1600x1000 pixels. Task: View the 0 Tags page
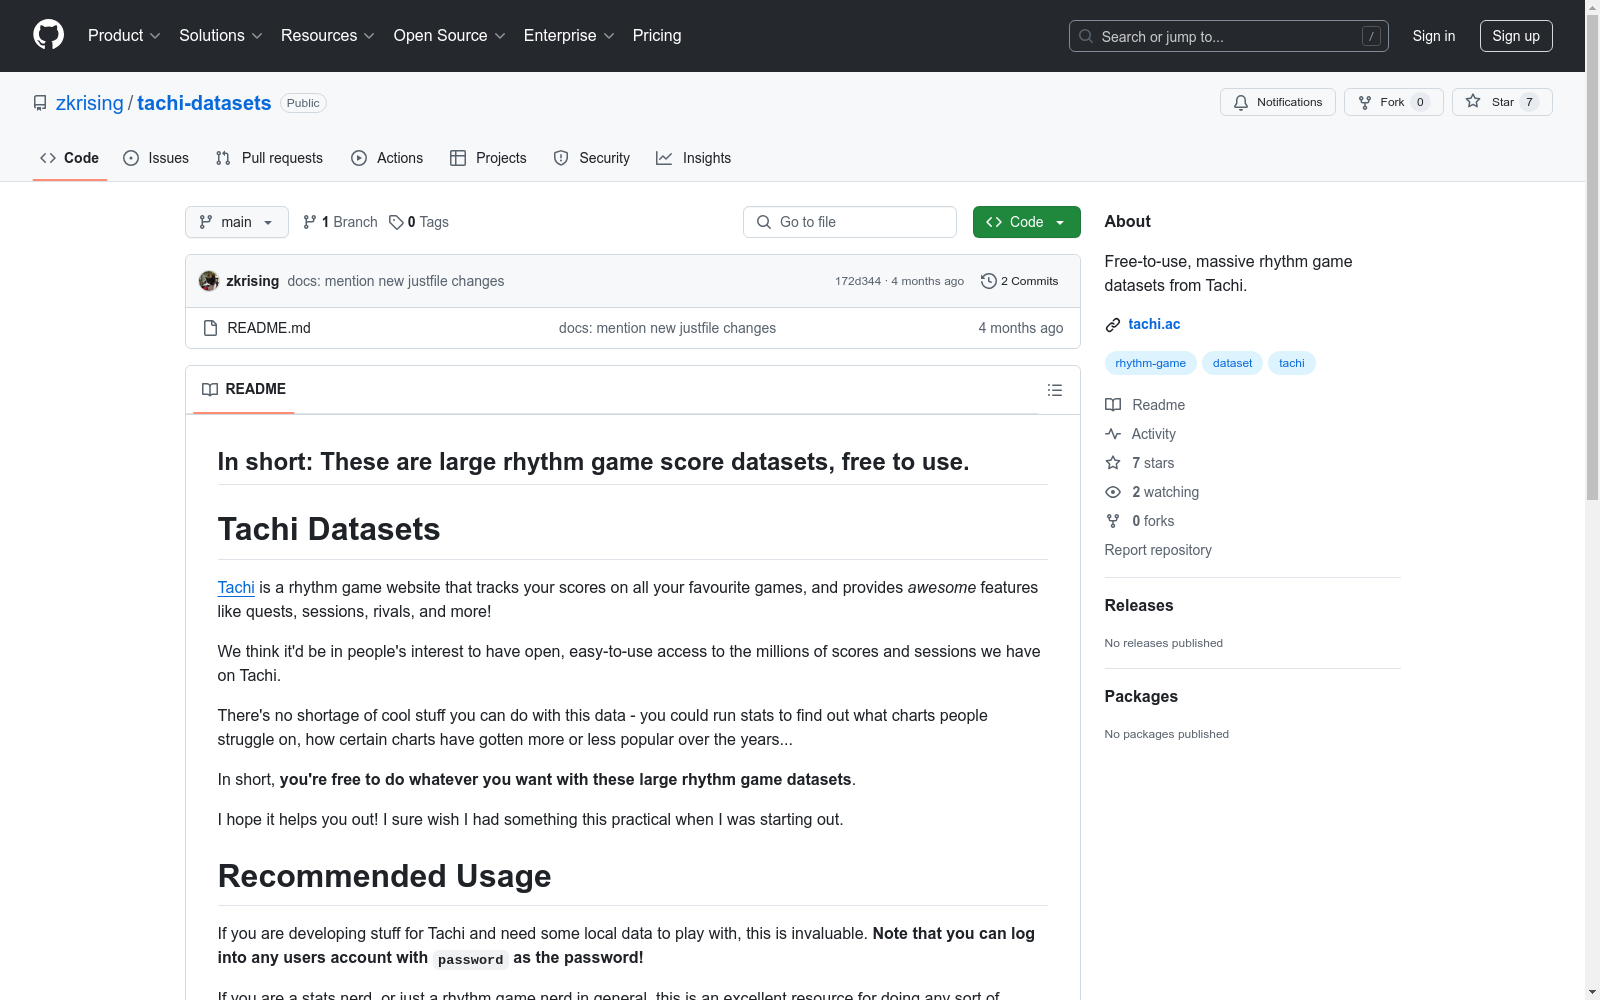(x=419, y=222)
